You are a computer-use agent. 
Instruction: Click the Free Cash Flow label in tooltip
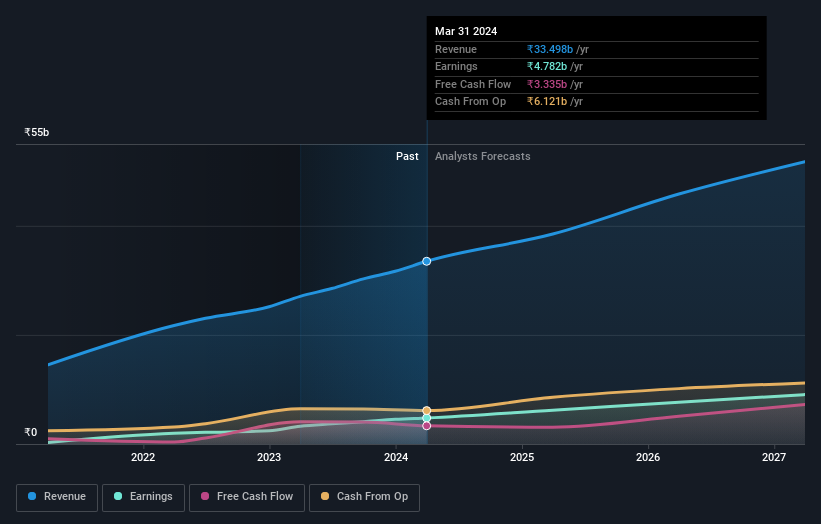(x=473, y=84)
